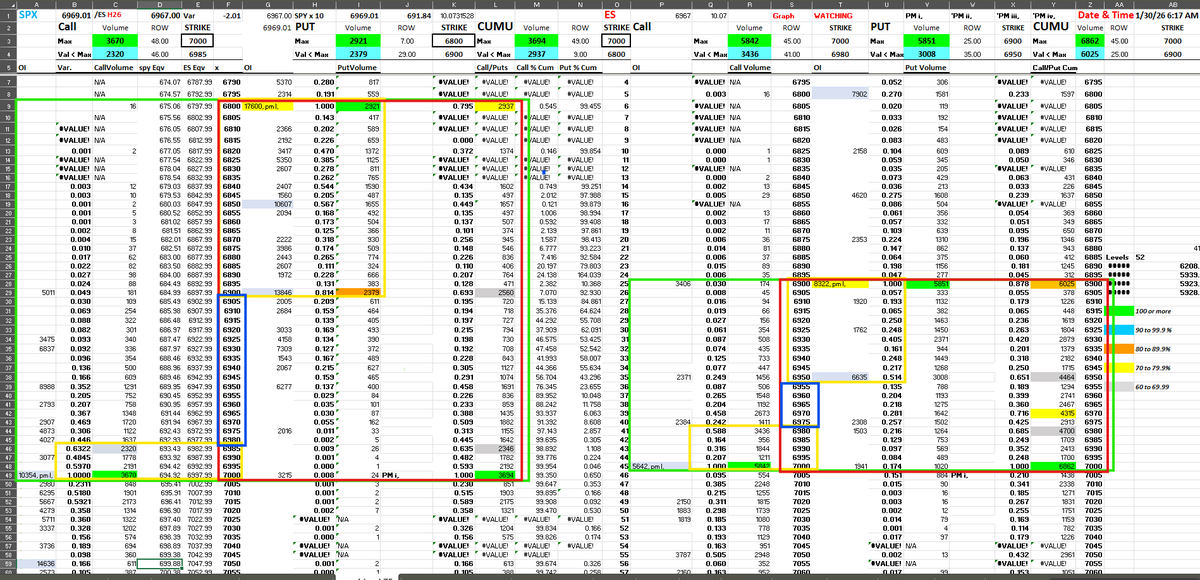Screen dimensions: 1200x580
Task: Select the boxed SPX Call strike 7000 cell
Action: click(197, 40)
